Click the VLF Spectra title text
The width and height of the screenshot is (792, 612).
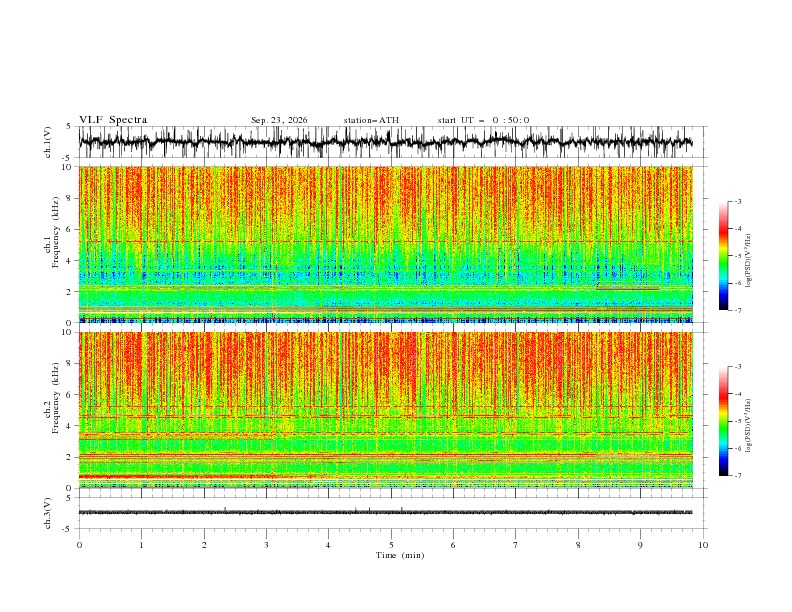[x=113, y=120]
